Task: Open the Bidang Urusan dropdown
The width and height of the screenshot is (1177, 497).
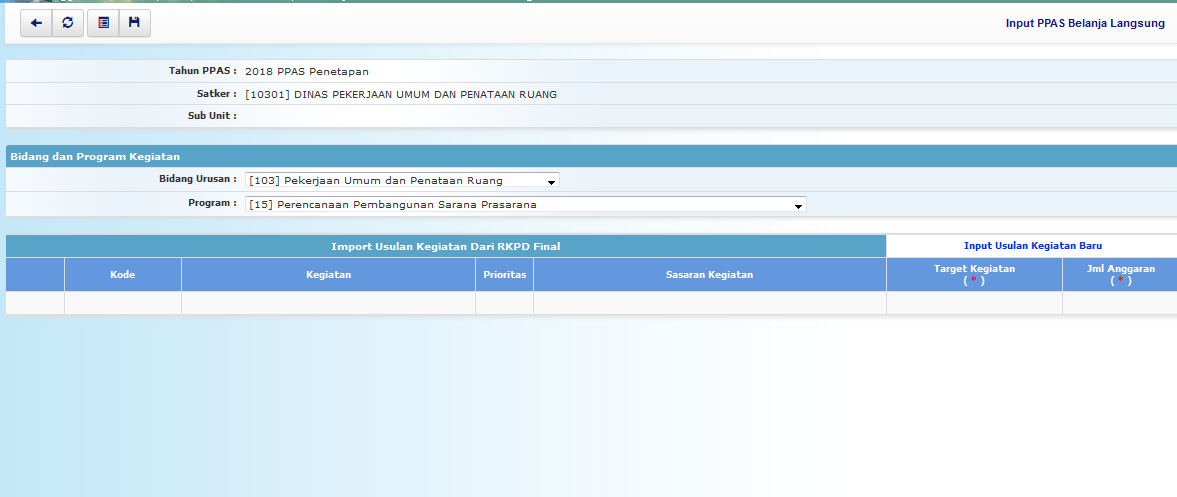Action: pos(401,180)
